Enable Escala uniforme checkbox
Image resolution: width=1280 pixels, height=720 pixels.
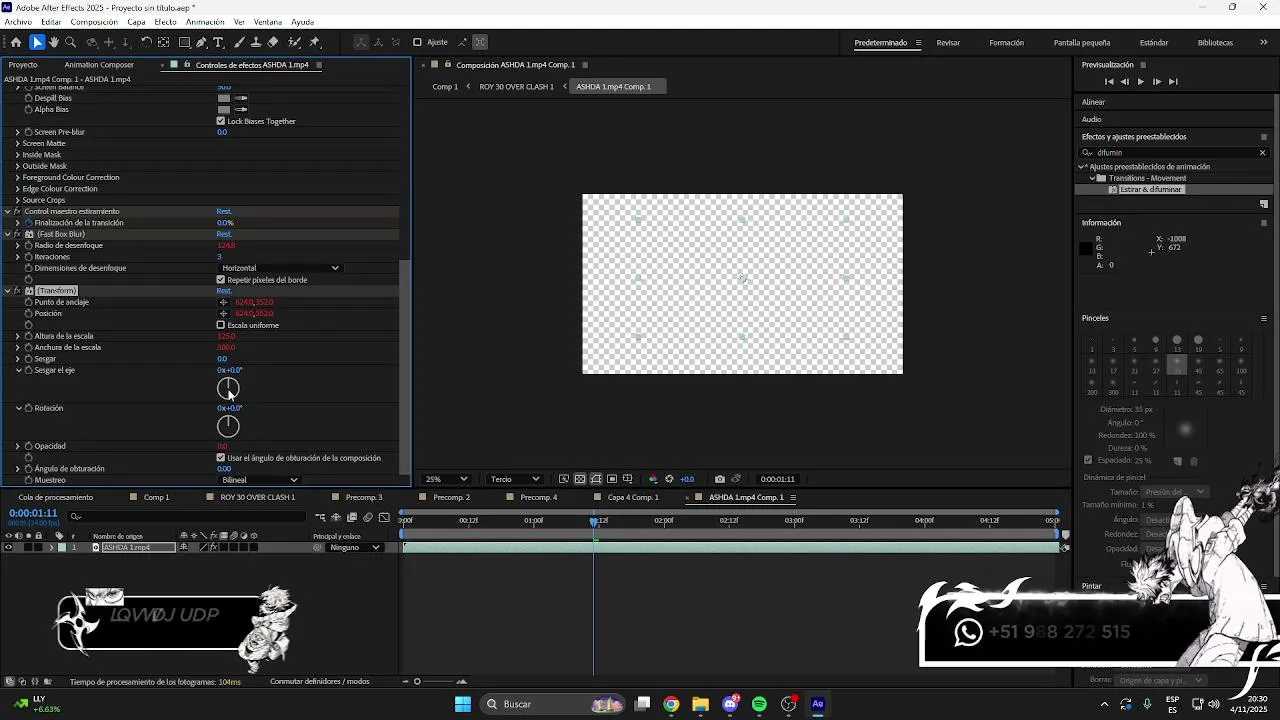[221, 325]
